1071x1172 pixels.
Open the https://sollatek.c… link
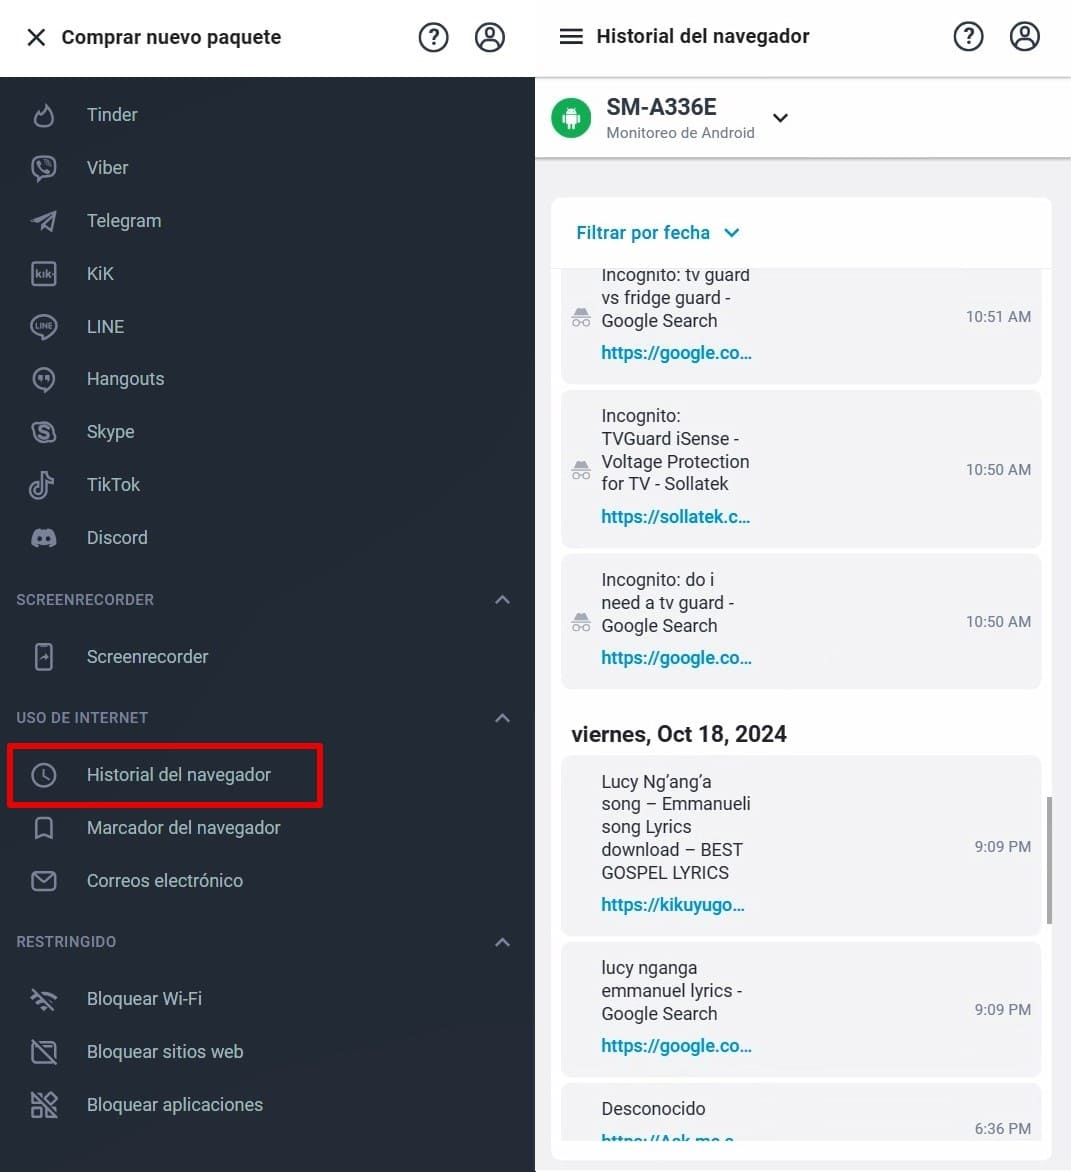676,517
